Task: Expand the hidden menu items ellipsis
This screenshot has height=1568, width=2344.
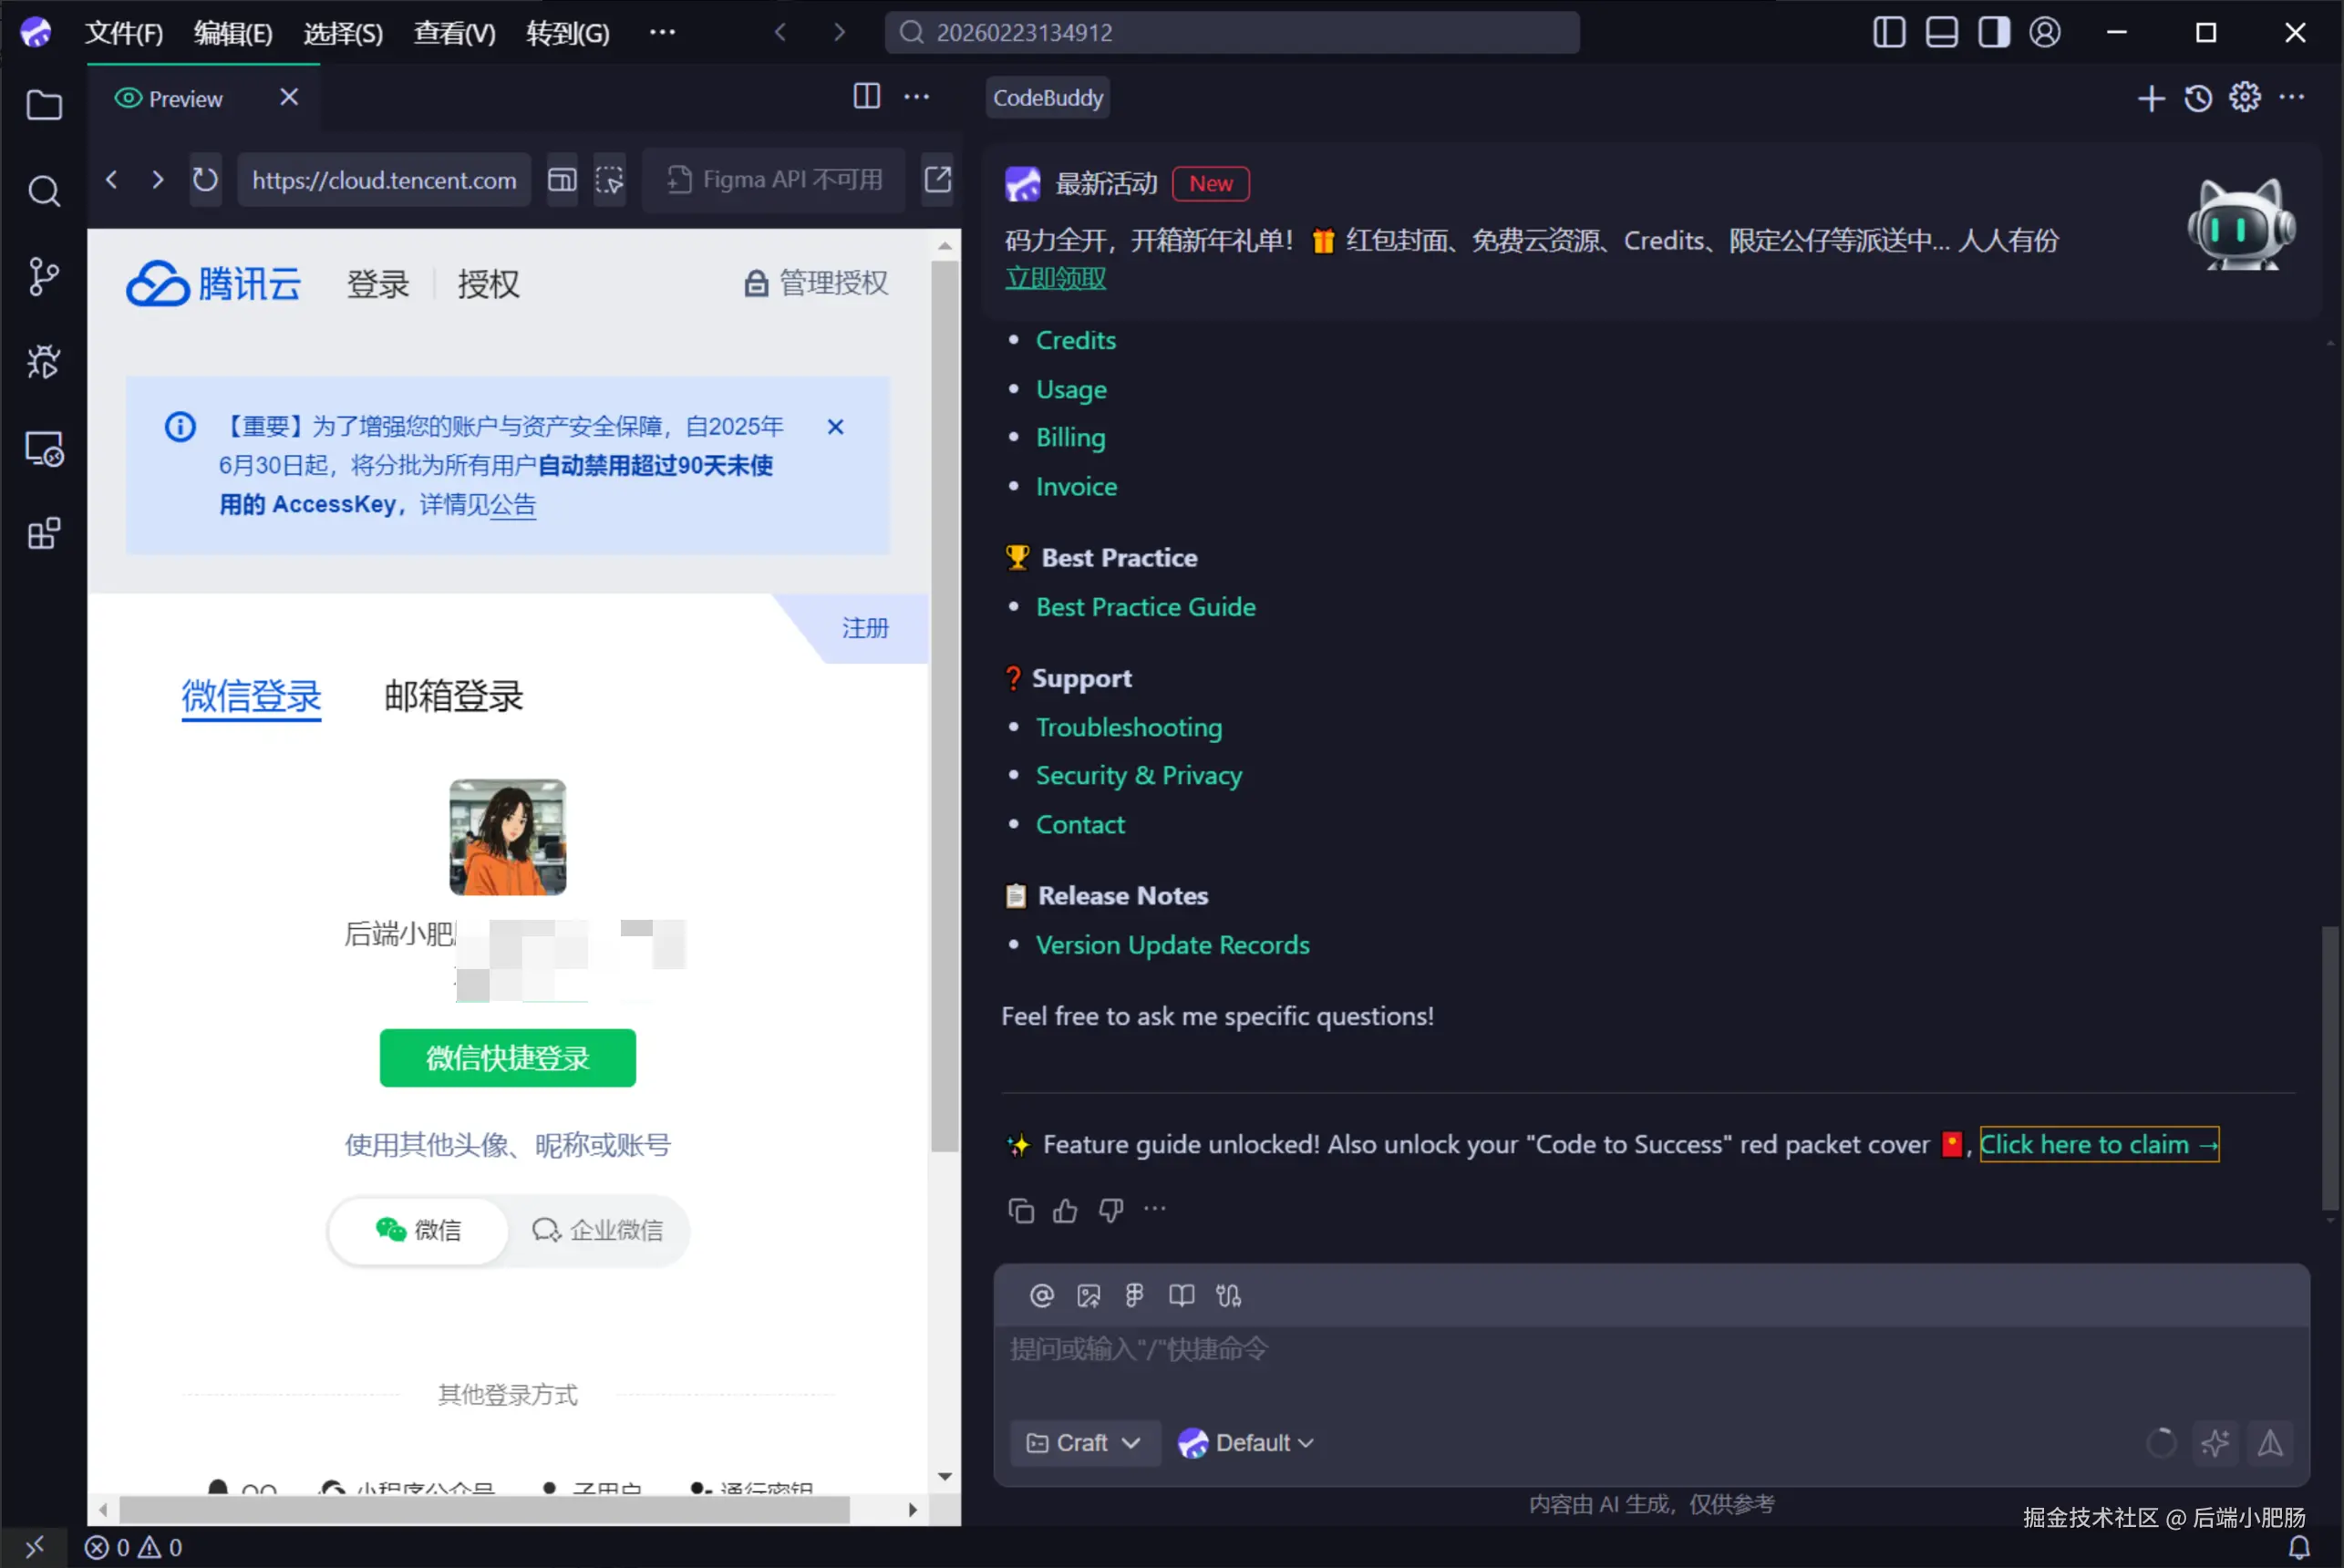Action: [662, 33]
